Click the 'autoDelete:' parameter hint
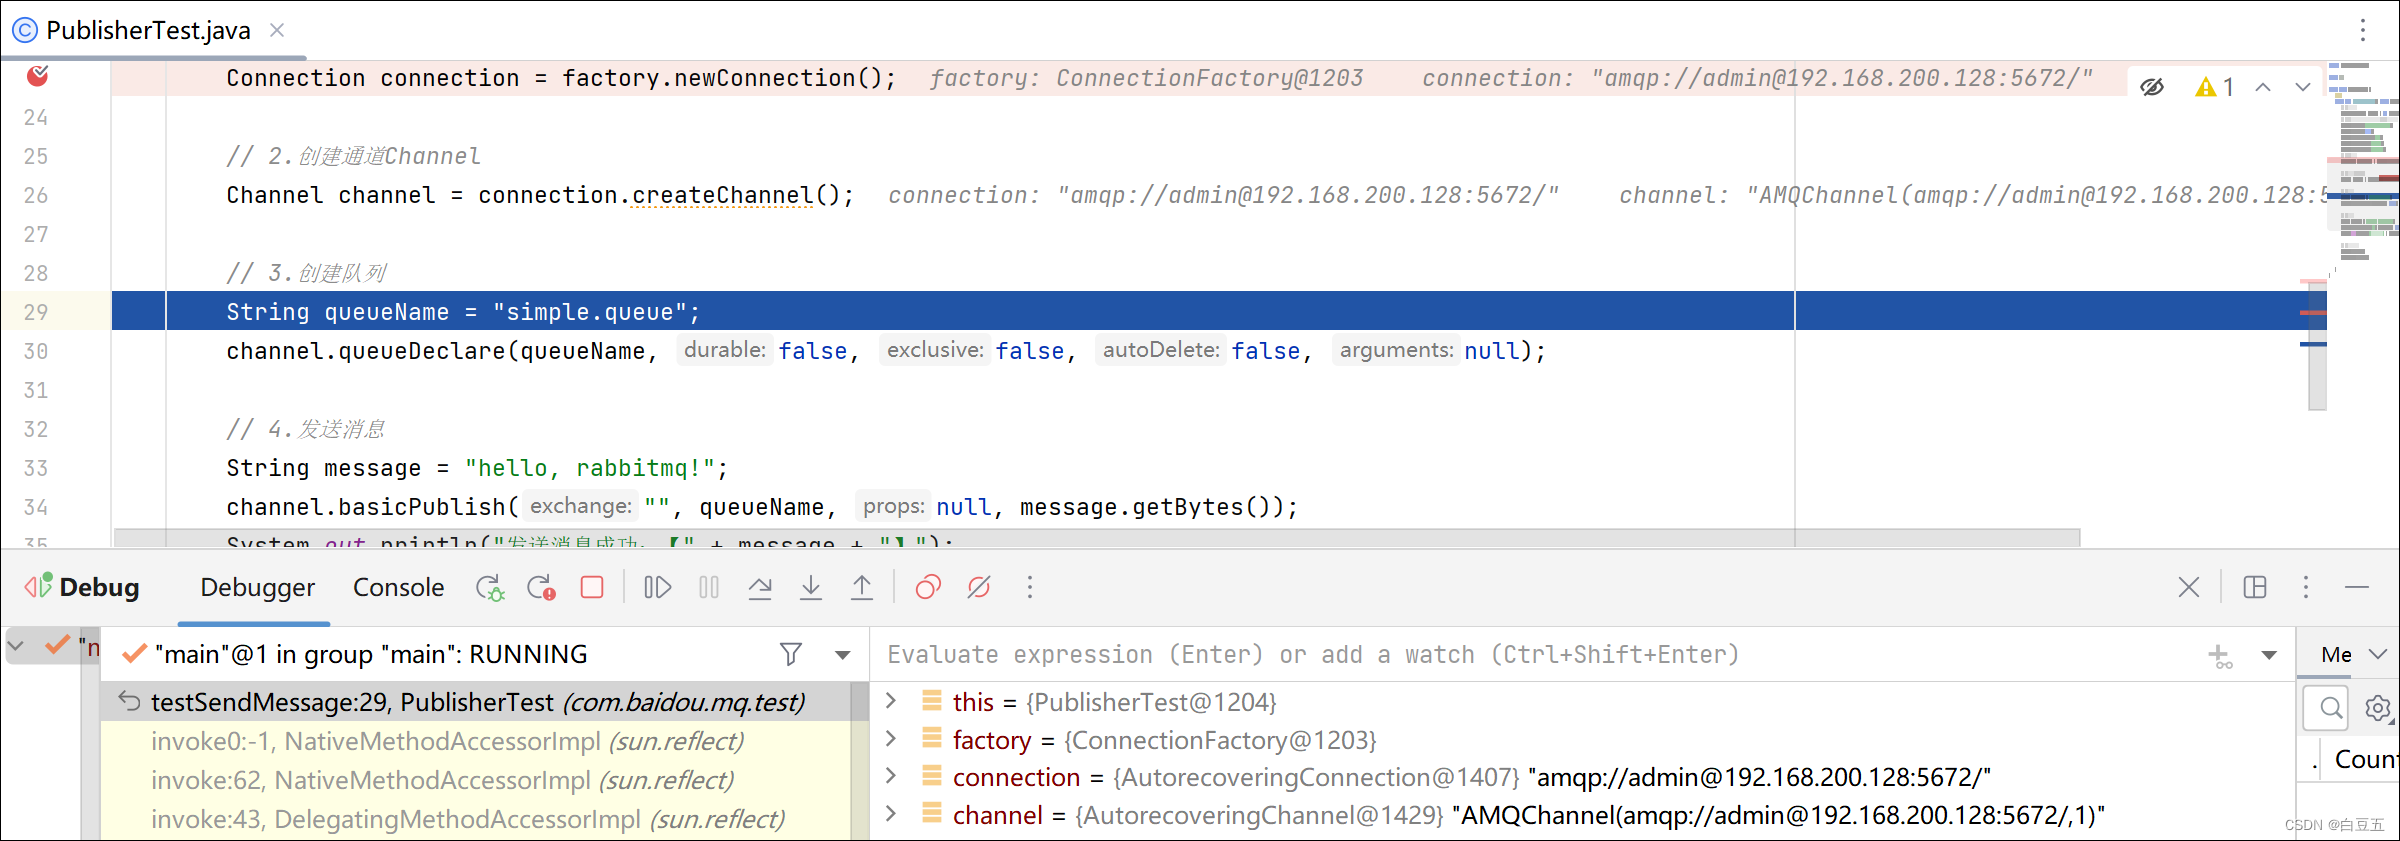The width and height of the screenshot is (2400, 841). 1161,350
